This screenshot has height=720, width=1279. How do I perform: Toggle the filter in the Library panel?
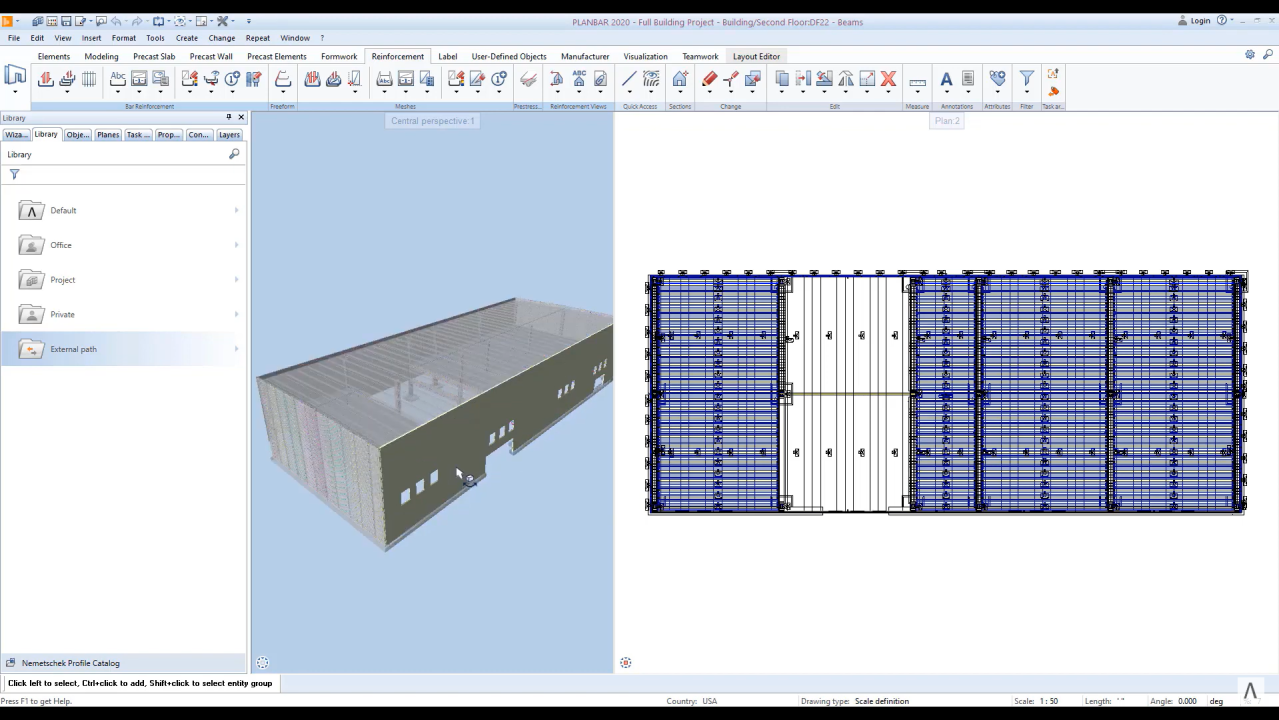click(x=14, y=174)
